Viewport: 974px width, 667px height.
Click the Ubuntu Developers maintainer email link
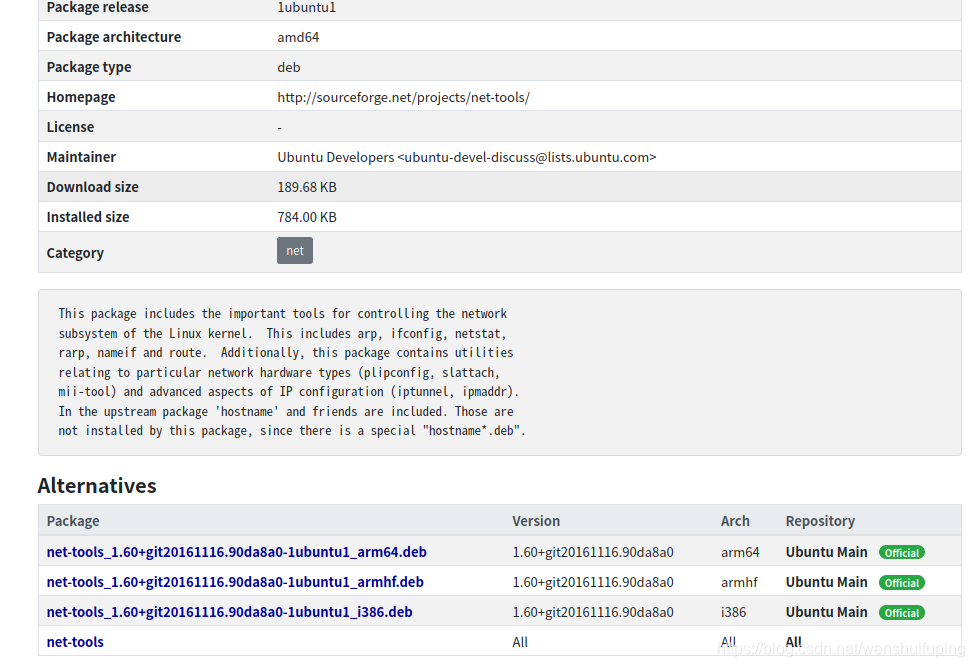click(466, 156)
